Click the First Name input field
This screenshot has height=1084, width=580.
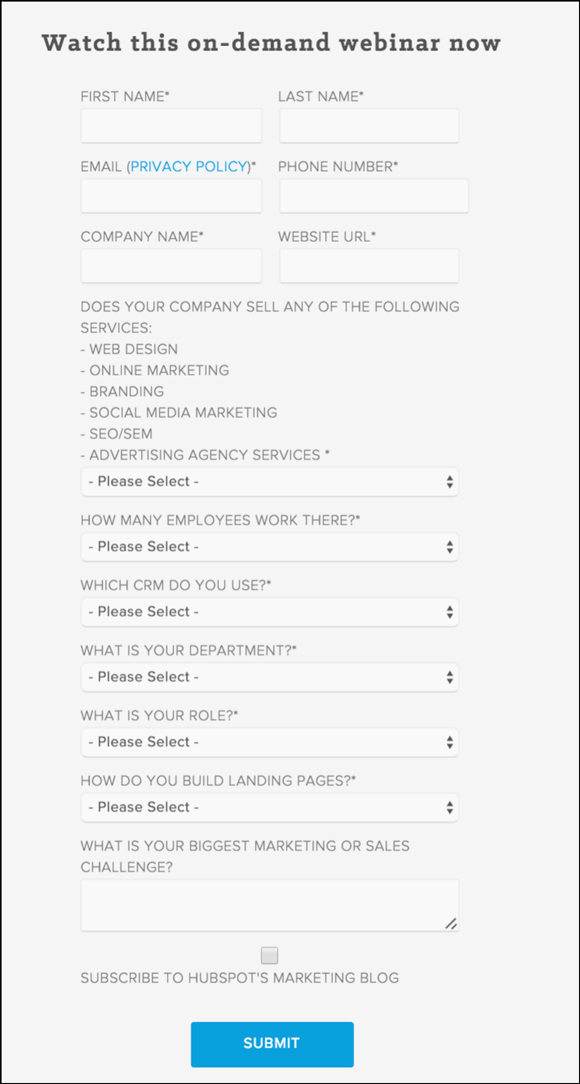pos(171,126)
